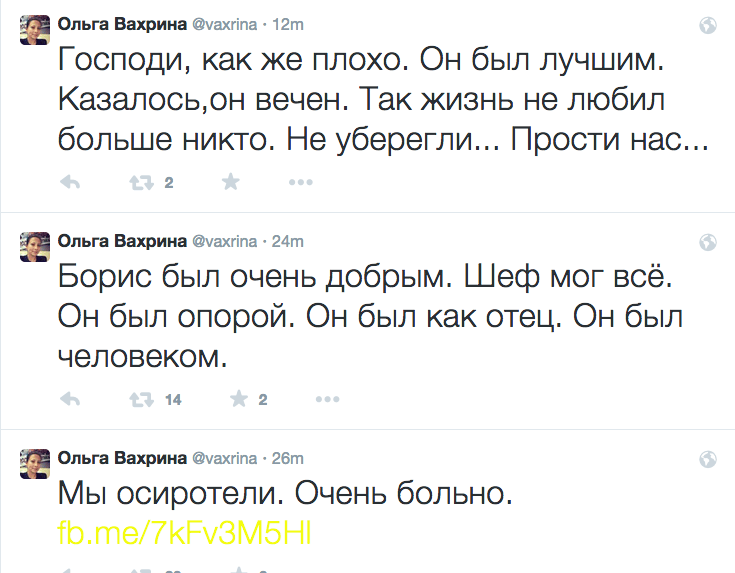Screen dimensions: 735x573
Task: Retweet the "Господи, как же плохо" tweet
Action: (x=141, y=183)
